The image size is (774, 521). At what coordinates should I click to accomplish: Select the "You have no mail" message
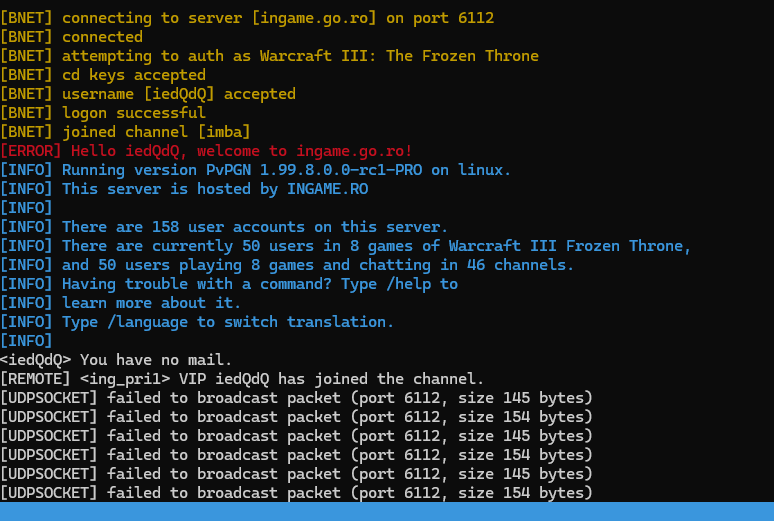pyautogui.click(x=156, y=360)
